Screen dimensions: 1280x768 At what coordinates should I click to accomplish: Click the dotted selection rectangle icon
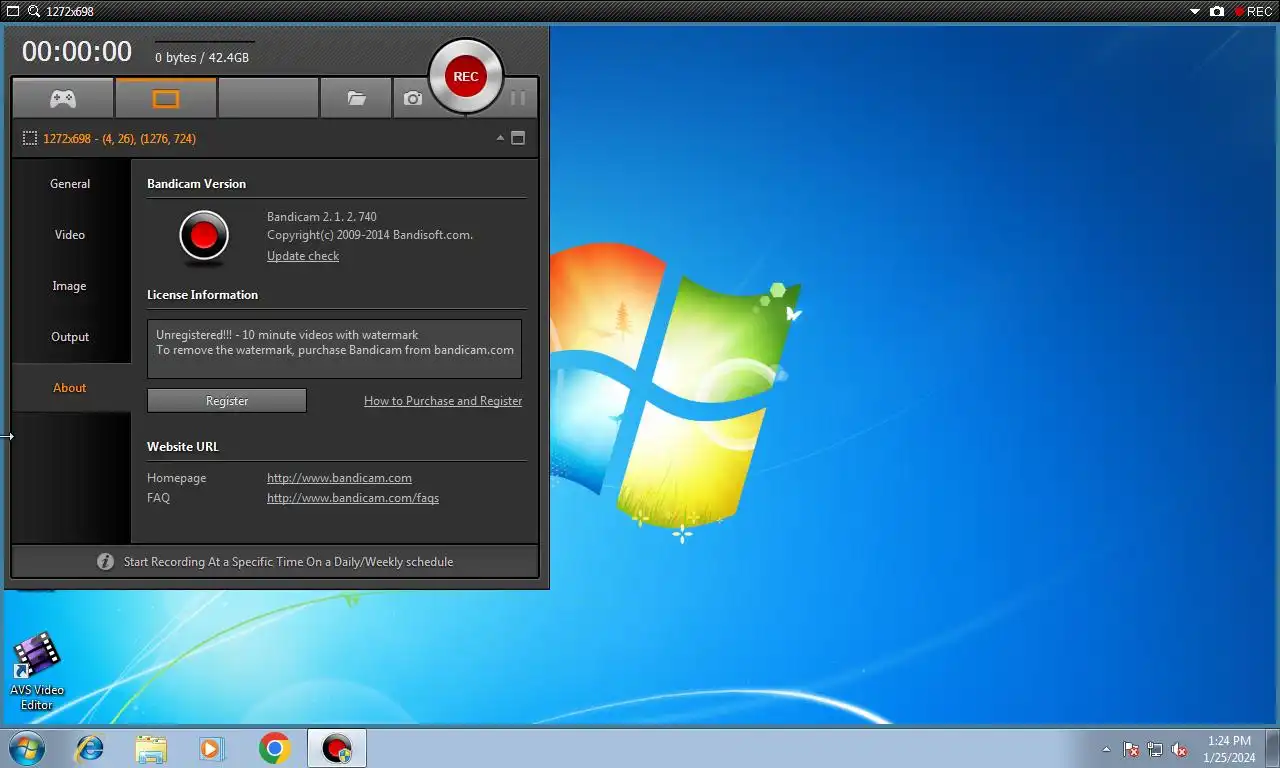(x=30, y=139)
